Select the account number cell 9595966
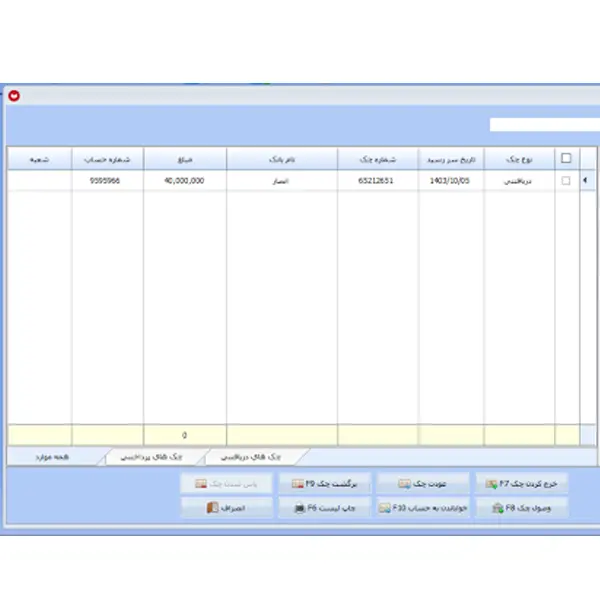Image resolution: width=600 pixels, height=600 pixels. pyautogui.click(x=108, y=181)
